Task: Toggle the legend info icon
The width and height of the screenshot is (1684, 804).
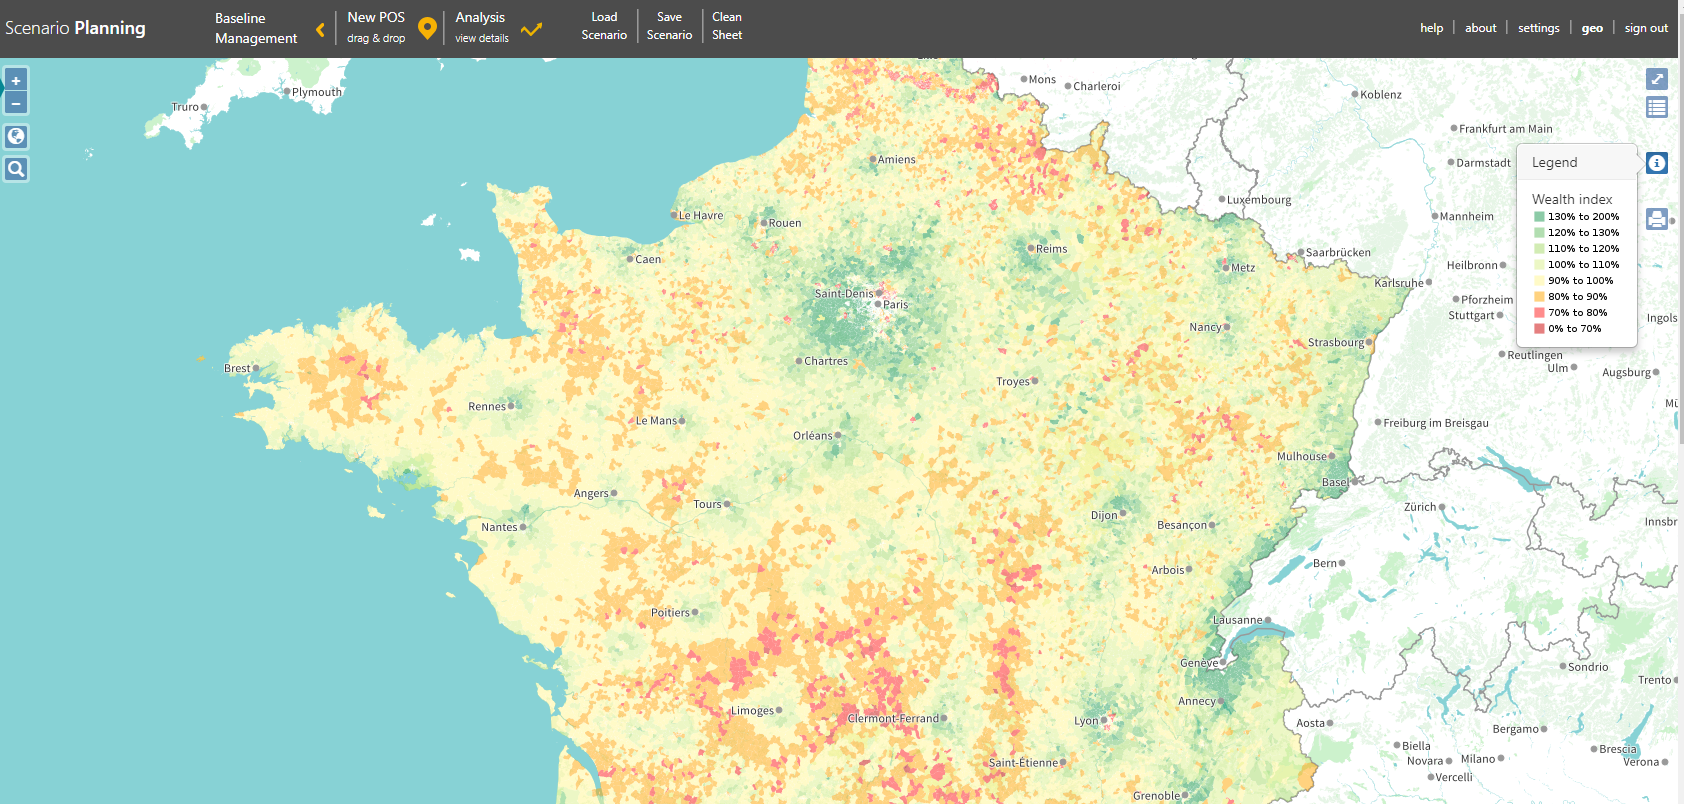Action: click(1657, 163)
